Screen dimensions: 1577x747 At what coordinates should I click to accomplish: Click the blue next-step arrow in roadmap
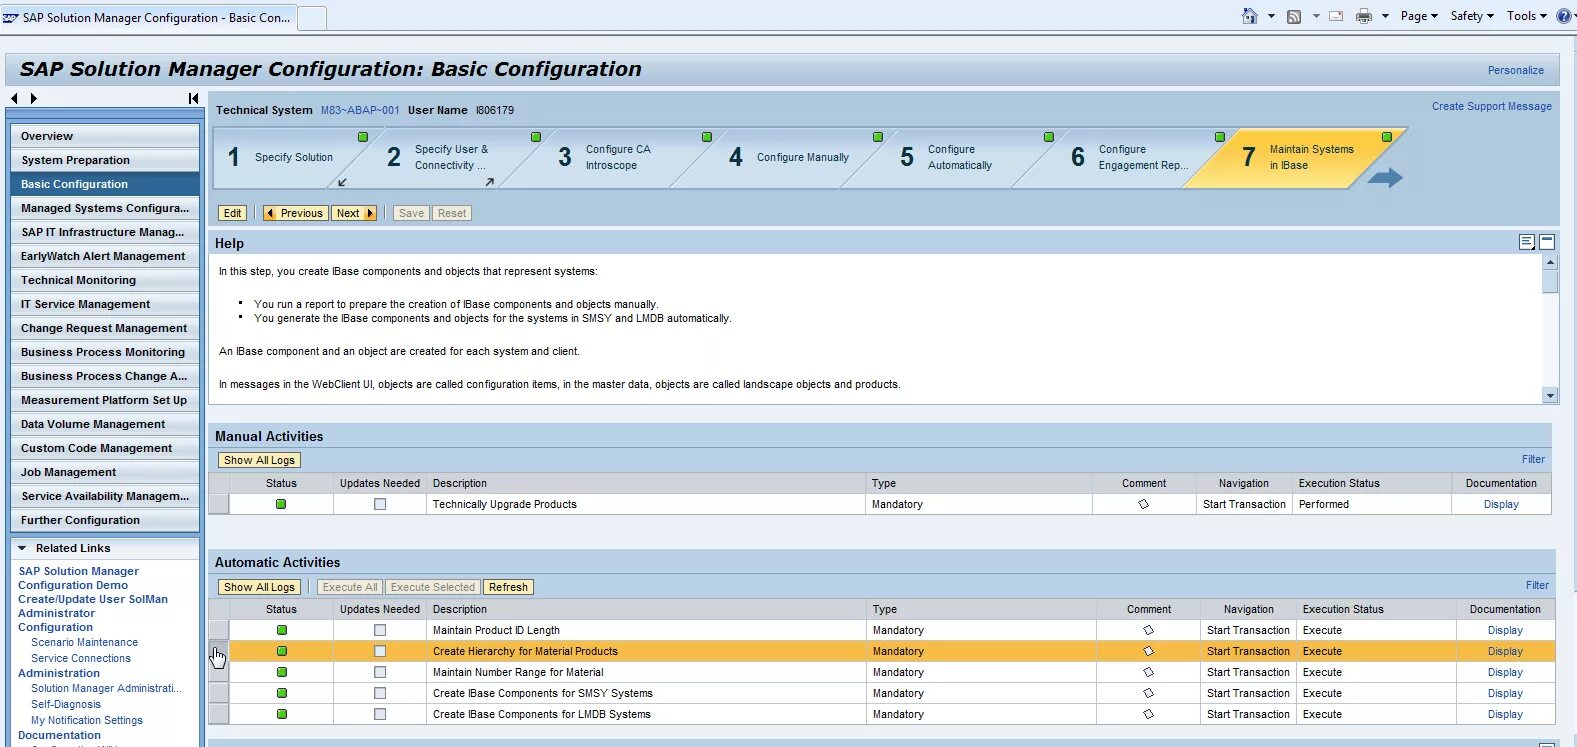1385,178
